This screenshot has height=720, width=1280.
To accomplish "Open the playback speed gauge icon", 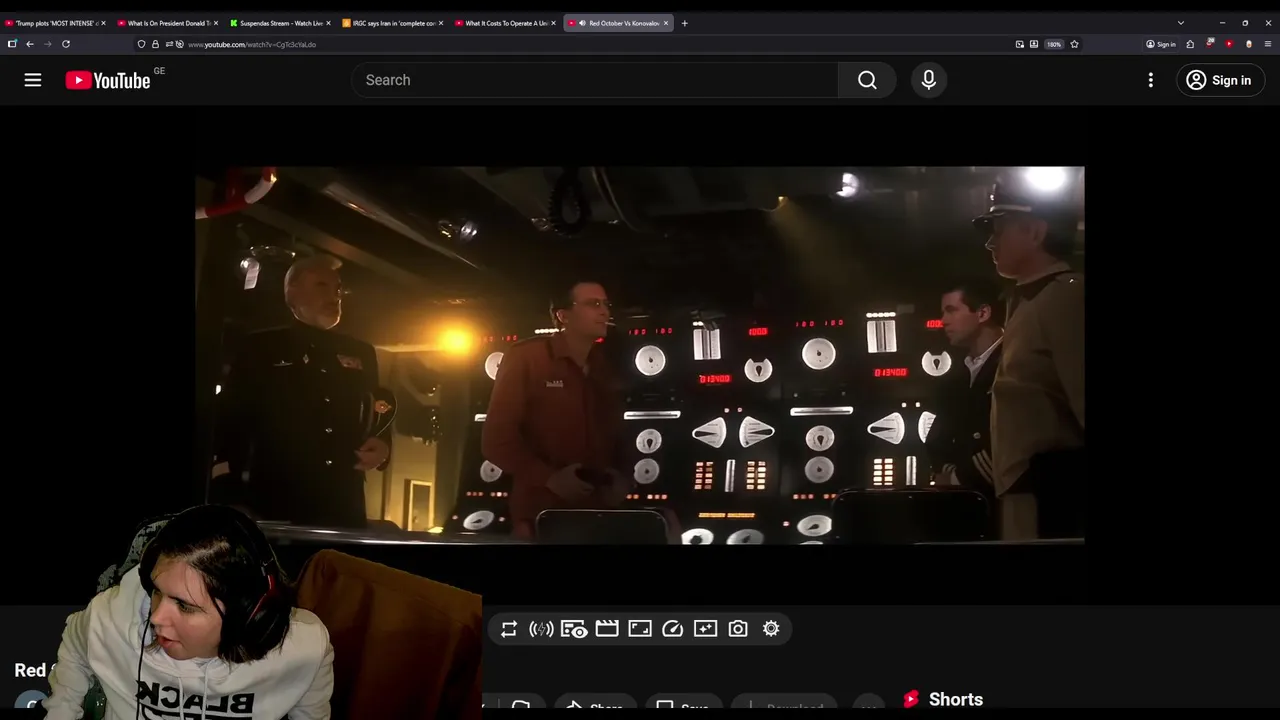I will click(673, 629).
